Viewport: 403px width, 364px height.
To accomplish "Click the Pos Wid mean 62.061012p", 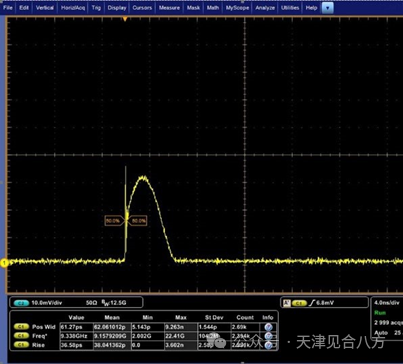I will [110, 327].
